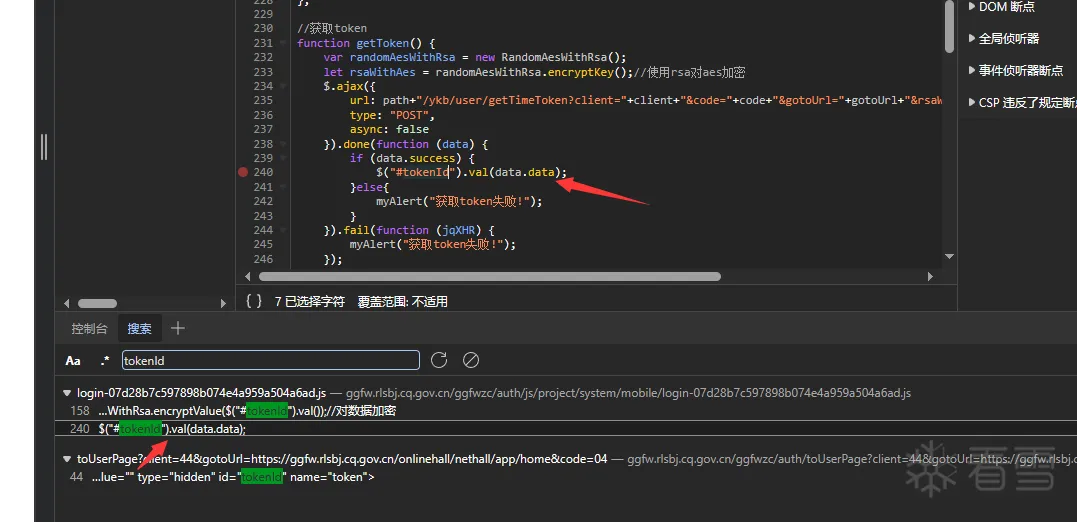This screenshot has height=522, width=1077.
Task: Toggle regular expression search option
Action: click(x=105, y=360)
